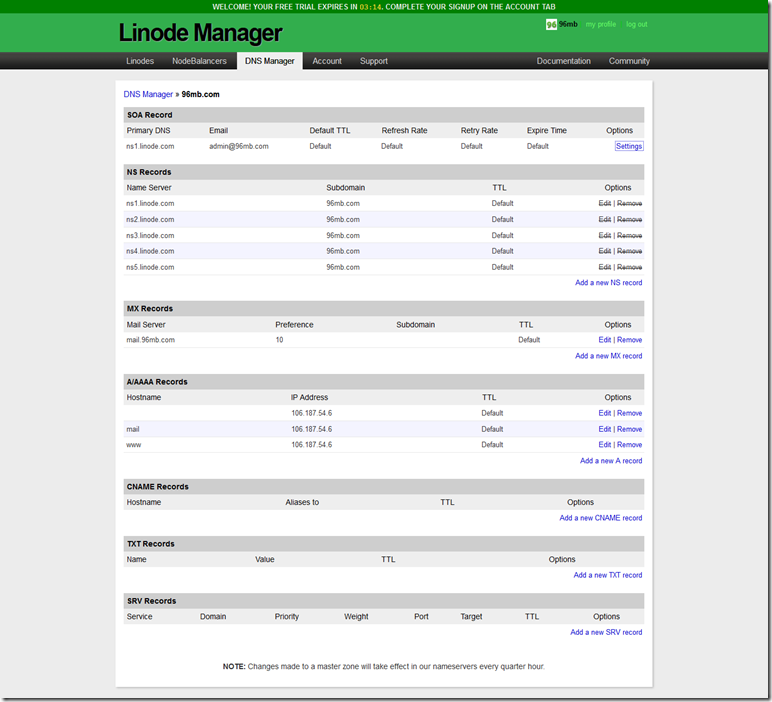Image resolution: width=772 pixels, height=702 pixels.
Task: Click the DNS Manager breadcrumb link
Action: coord(148,94)
